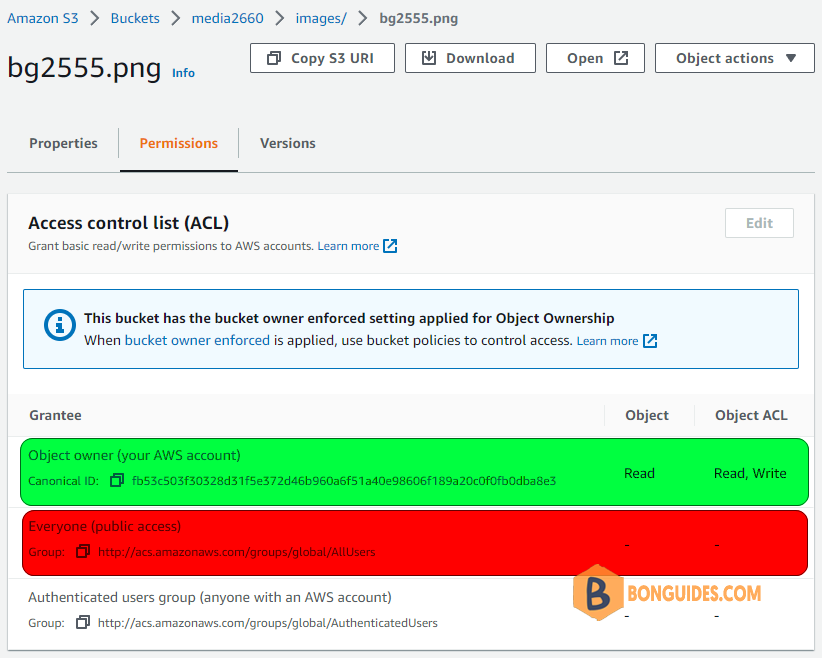
Task: Click the bucket owner enforced link
Action: (x=197, y=340)
